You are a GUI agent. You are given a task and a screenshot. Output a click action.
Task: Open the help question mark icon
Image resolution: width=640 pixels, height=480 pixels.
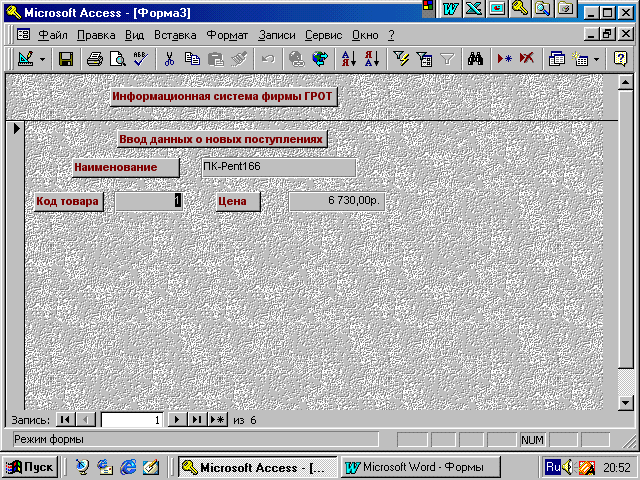pos(620,60)
